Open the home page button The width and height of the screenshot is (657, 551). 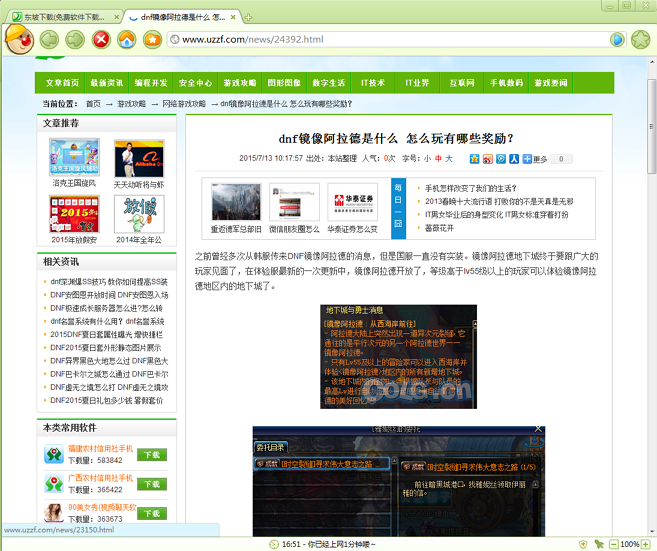(x=127, y=40)
